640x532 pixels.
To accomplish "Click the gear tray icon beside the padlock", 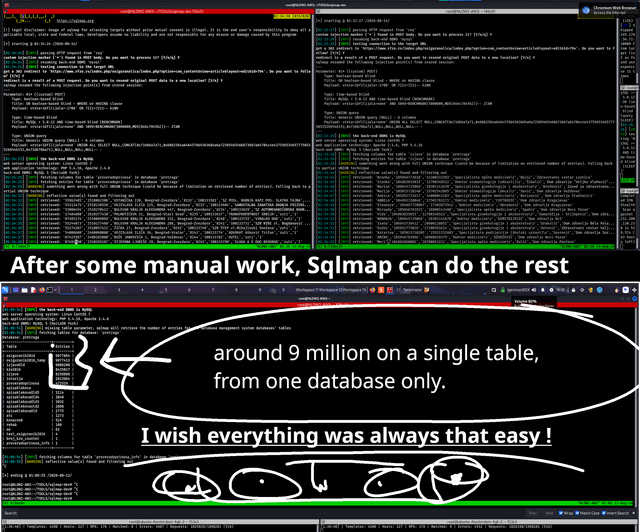I will point(582,290).
